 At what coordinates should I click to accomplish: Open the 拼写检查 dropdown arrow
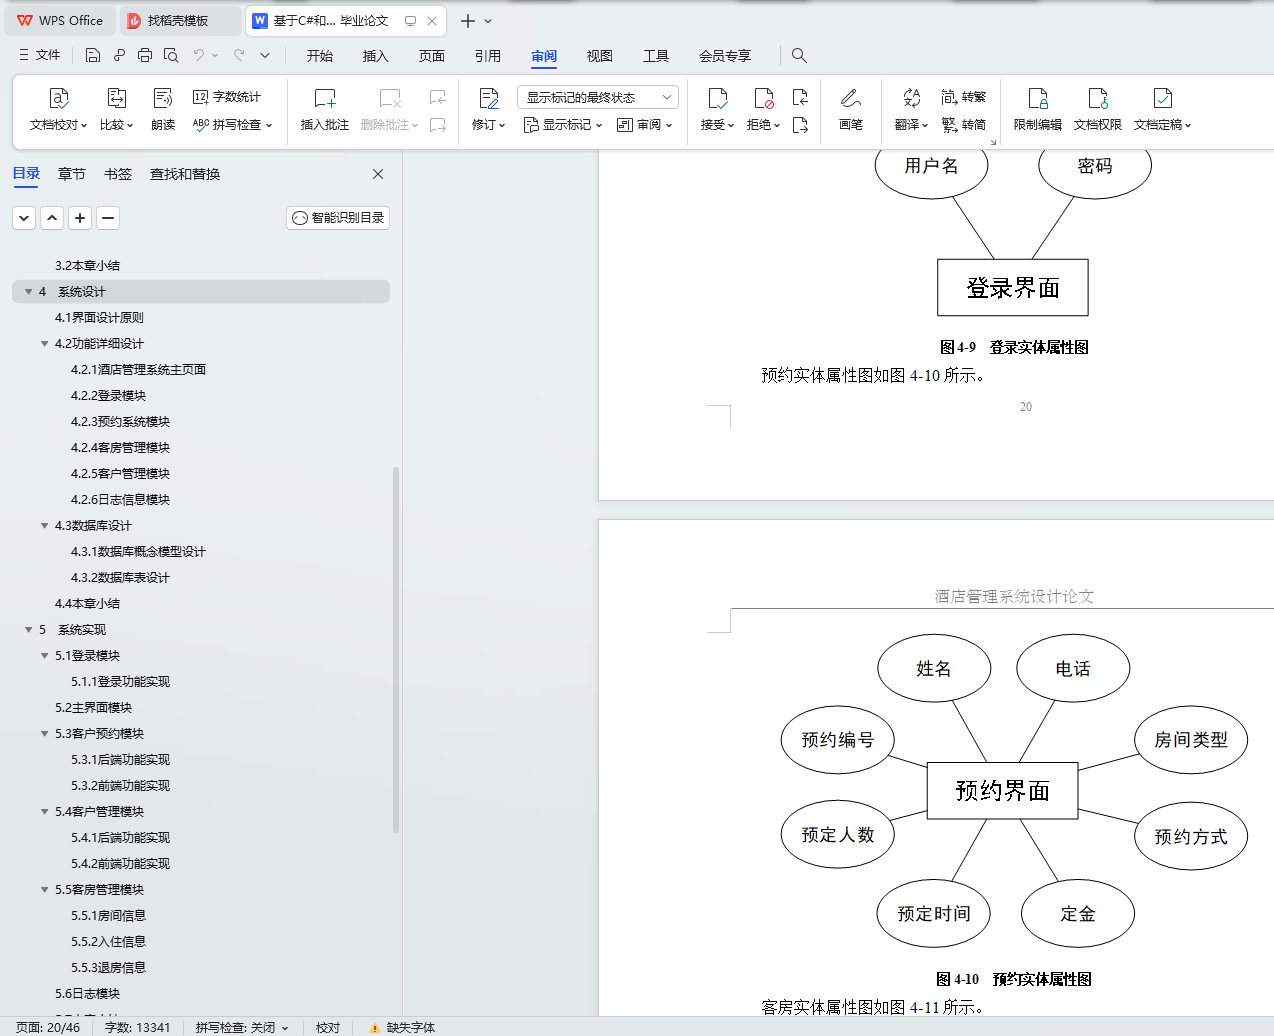click(269, 126)
